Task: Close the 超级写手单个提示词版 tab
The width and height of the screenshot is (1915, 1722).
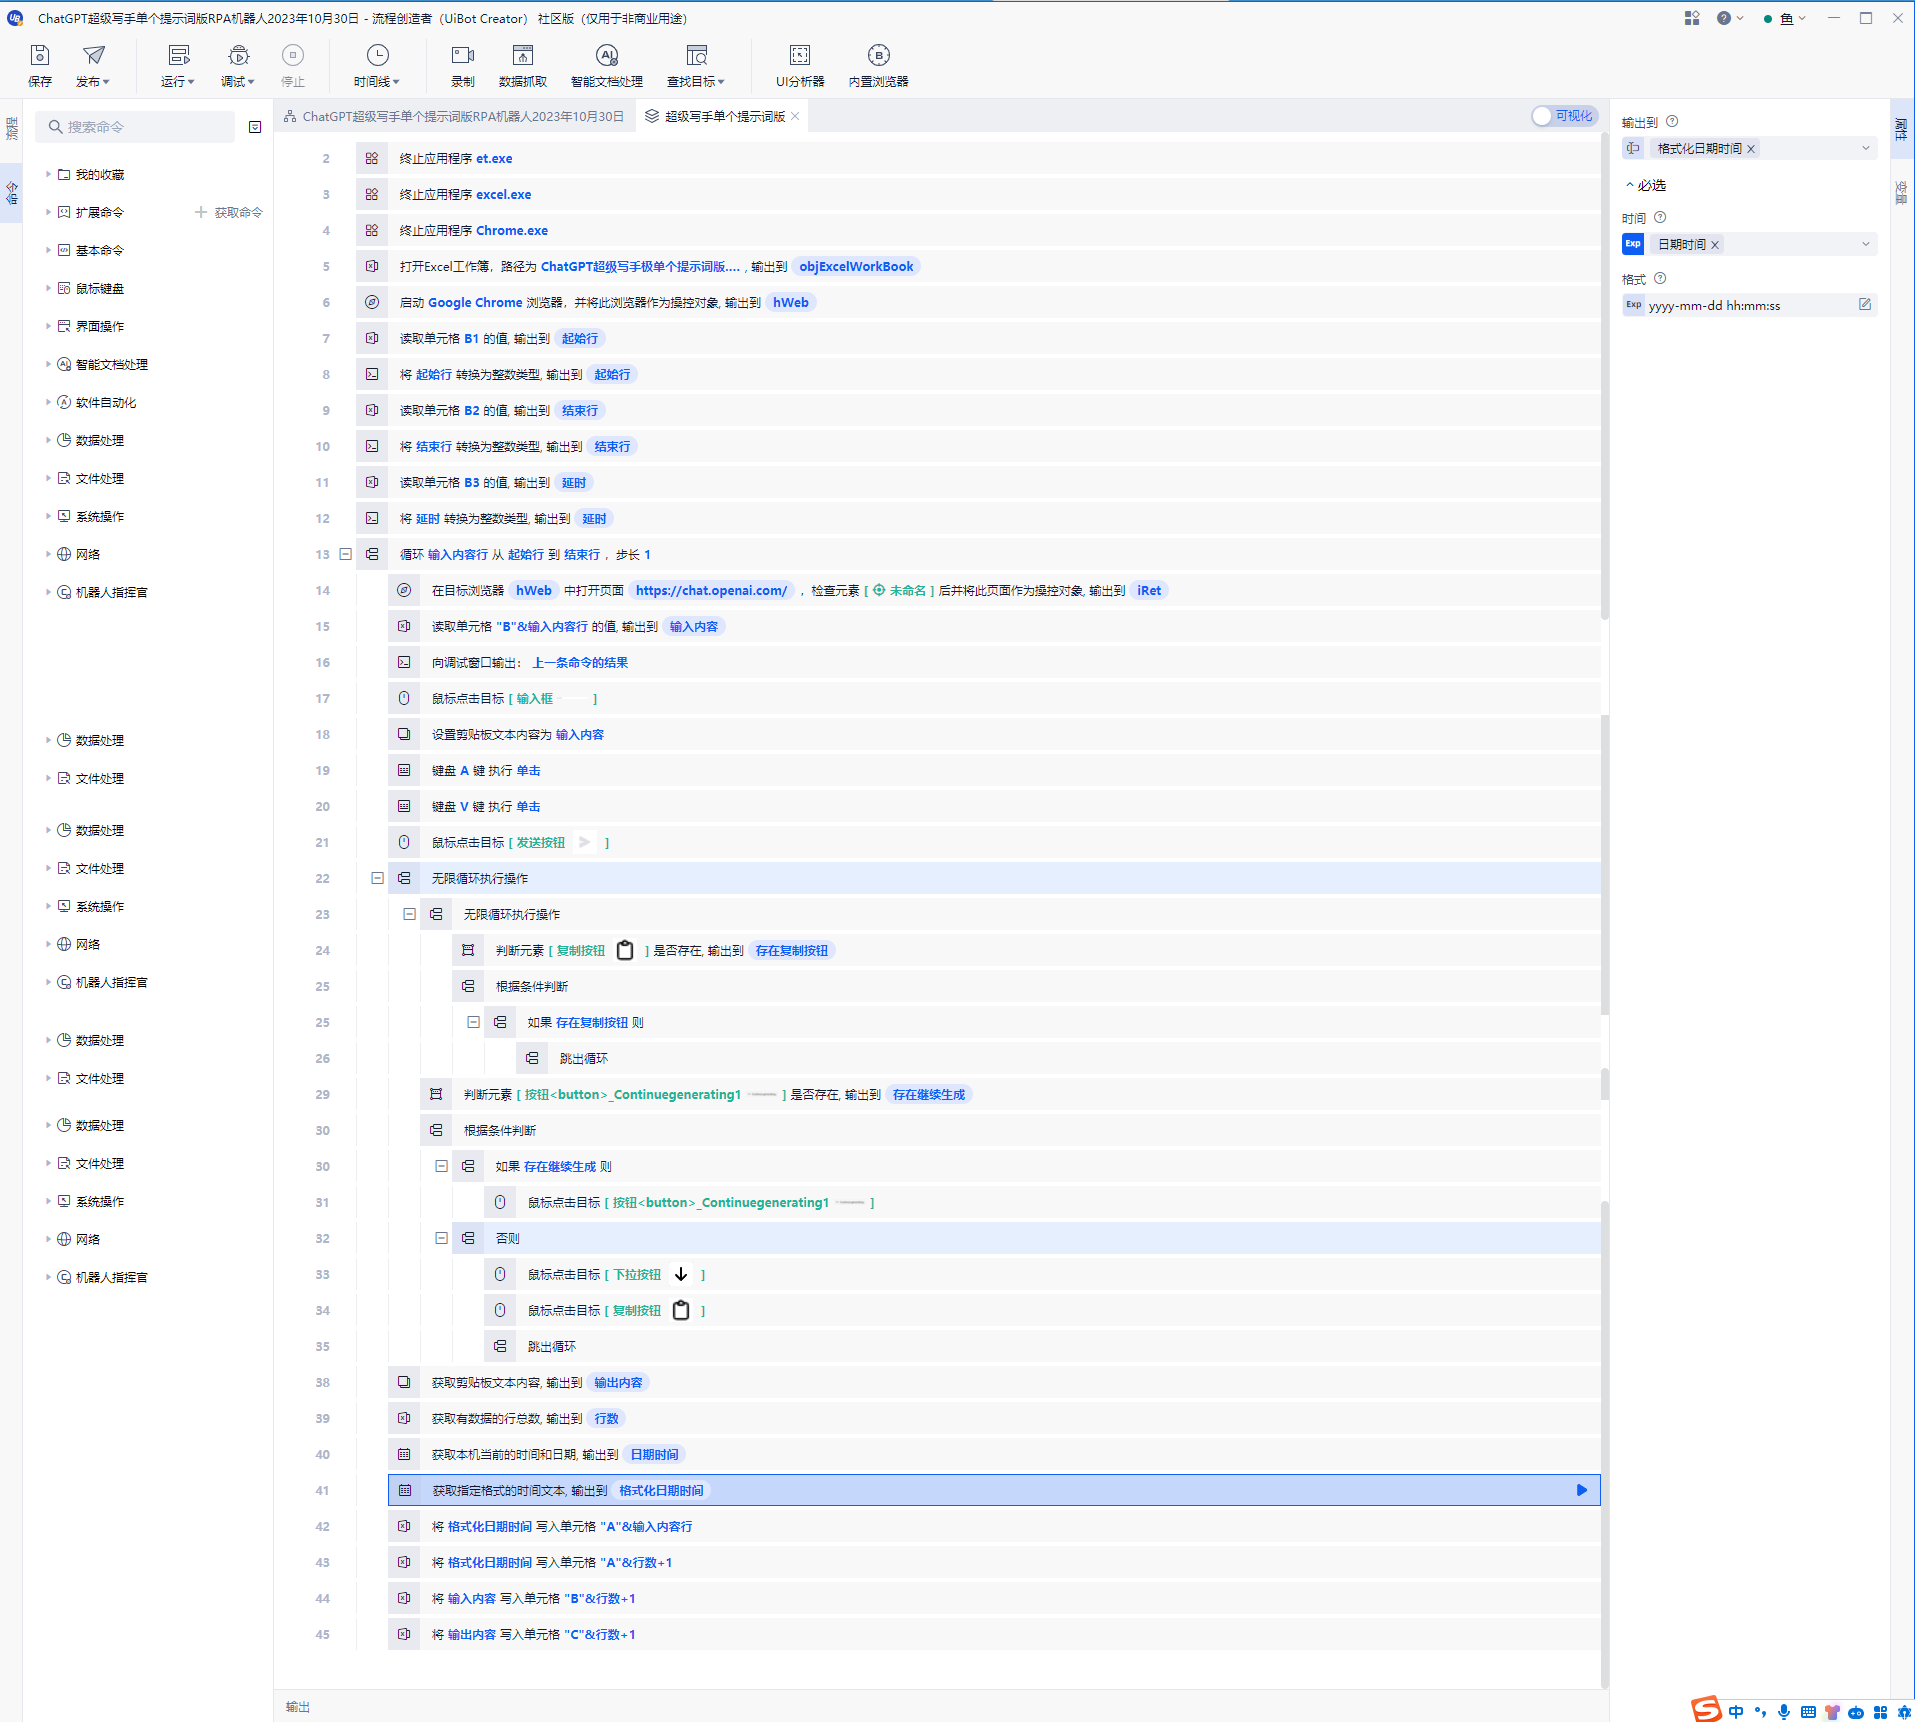Action: [795, 116]
